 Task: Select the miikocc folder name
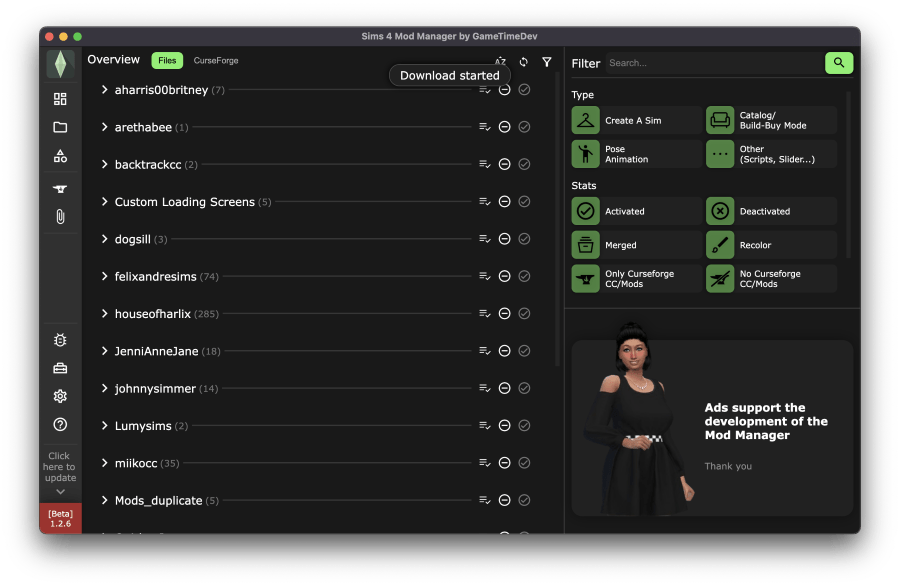136,463
